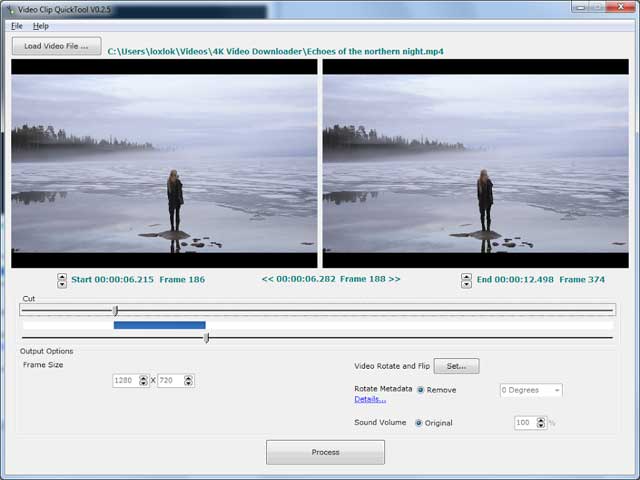Click the end cut slider handle

coord(207,338)
